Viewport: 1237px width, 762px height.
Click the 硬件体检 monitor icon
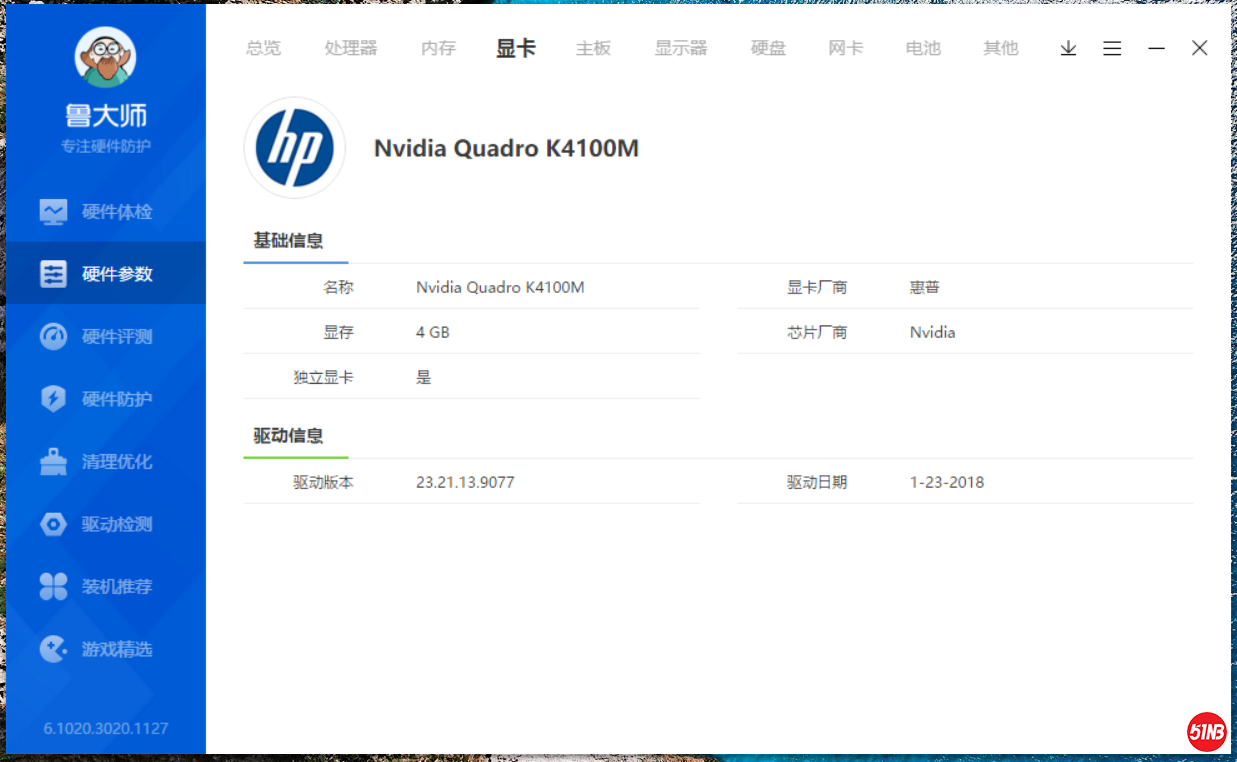click(53, 212)
